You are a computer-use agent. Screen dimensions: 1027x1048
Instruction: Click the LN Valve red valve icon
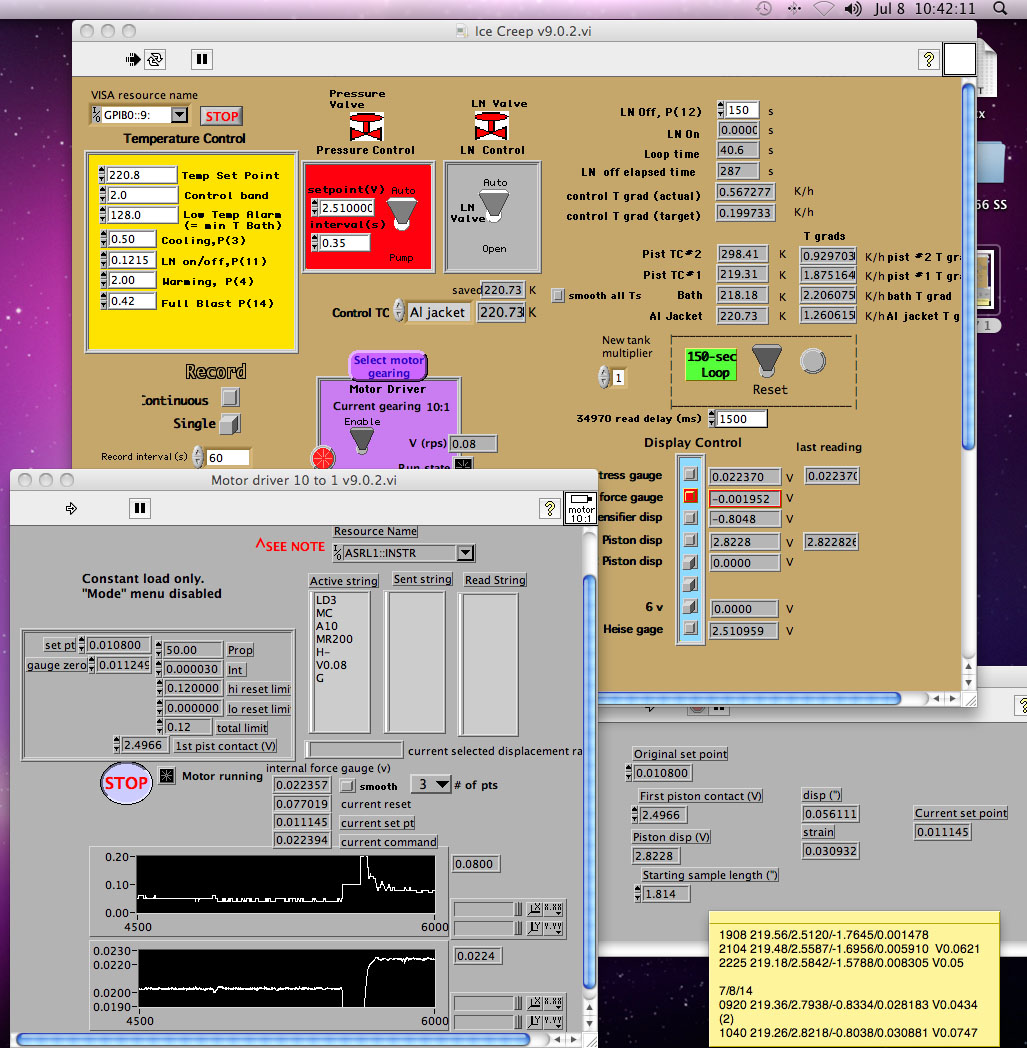[491, 126]
